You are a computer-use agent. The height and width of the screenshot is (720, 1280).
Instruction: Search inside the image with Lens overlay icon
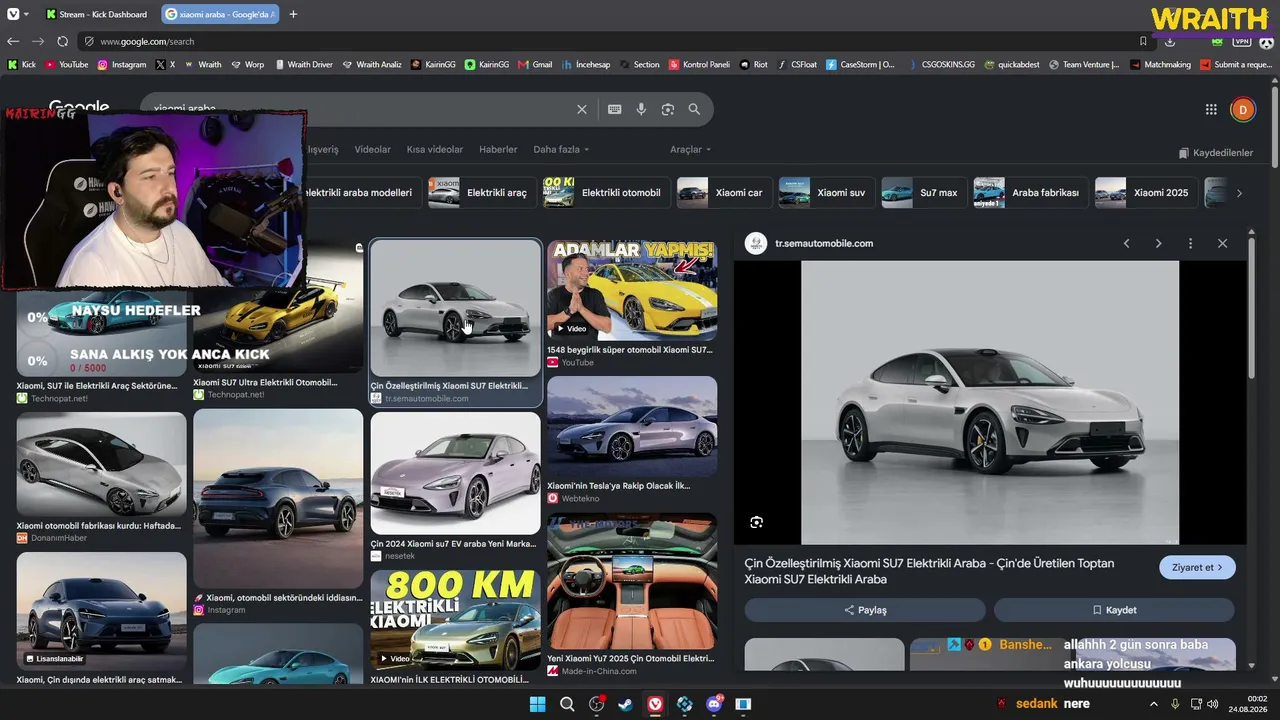[x=757, y=522]
